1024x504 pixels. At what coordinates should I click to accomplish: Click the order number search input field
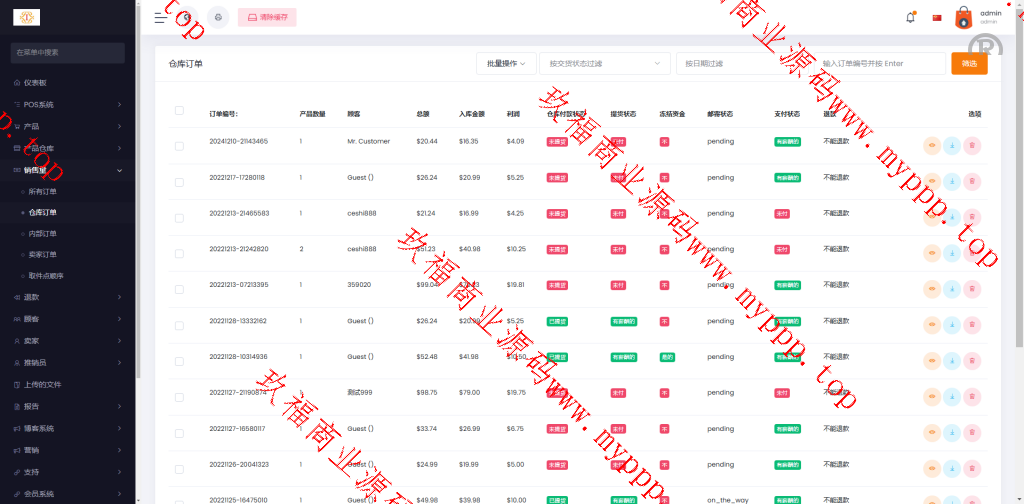click(x=880, y=63)
